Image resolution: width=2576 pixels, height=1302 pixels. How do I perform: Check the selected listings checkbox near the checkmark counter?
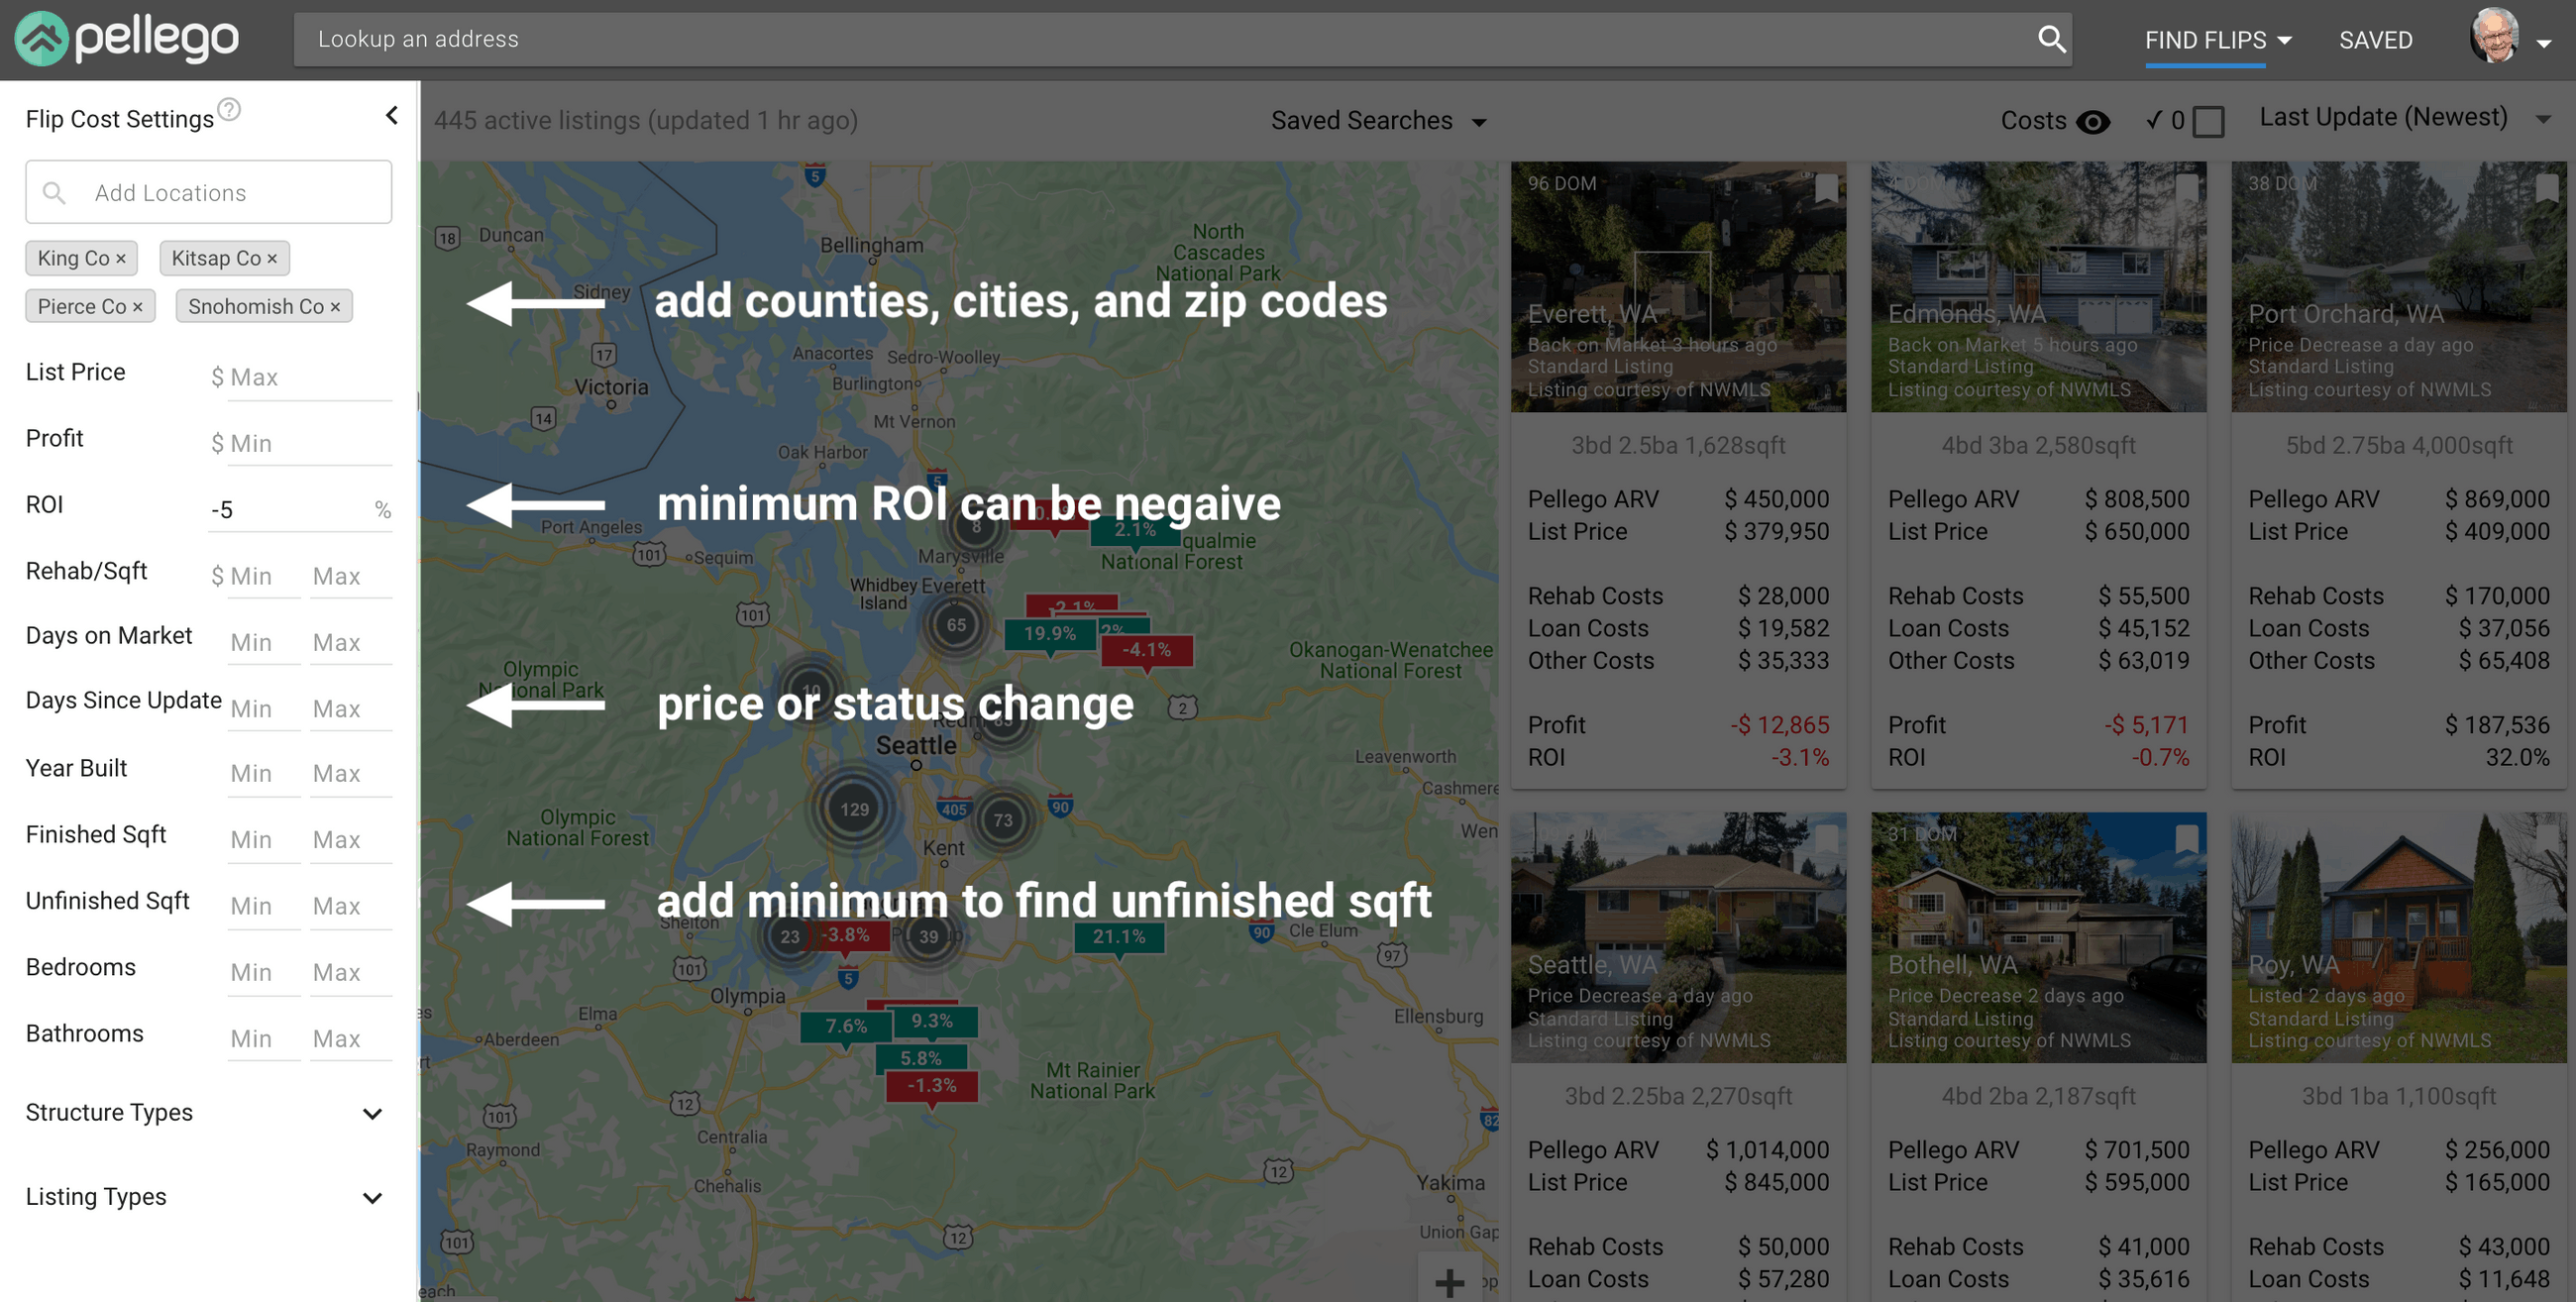click(x=2207, y=120)
